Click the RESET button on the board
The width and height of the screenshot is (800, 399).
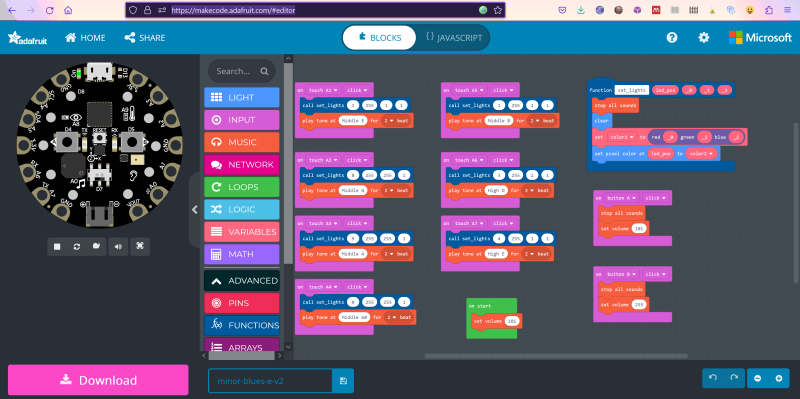click(x=99, y=138)
